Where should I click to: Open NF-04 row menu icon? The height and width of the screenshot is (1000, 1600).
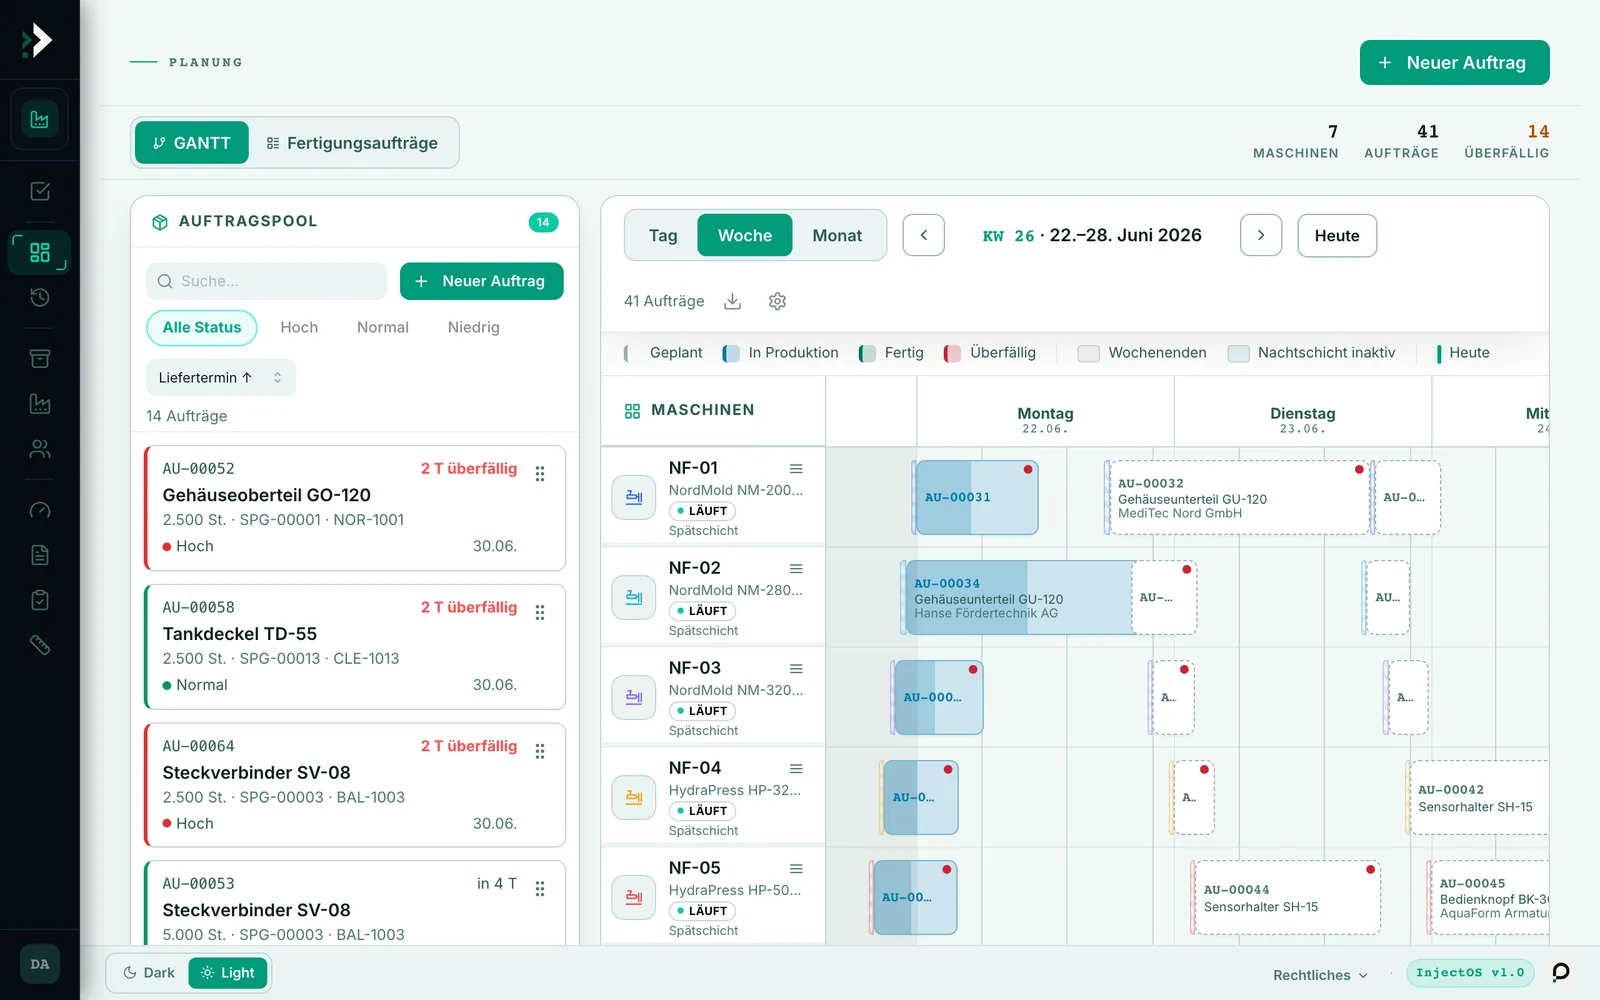tap(796, 769)
